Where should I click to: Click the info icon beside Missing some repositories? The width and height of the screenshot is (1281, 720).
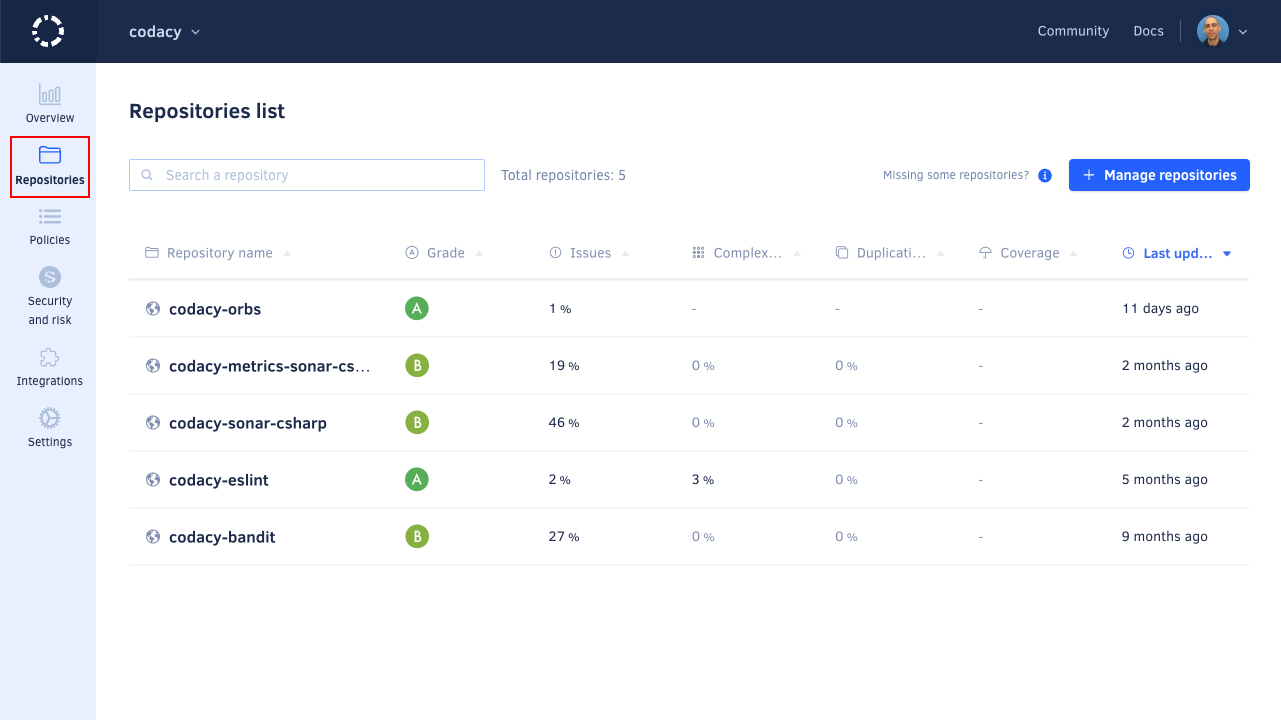(1045, 175)
